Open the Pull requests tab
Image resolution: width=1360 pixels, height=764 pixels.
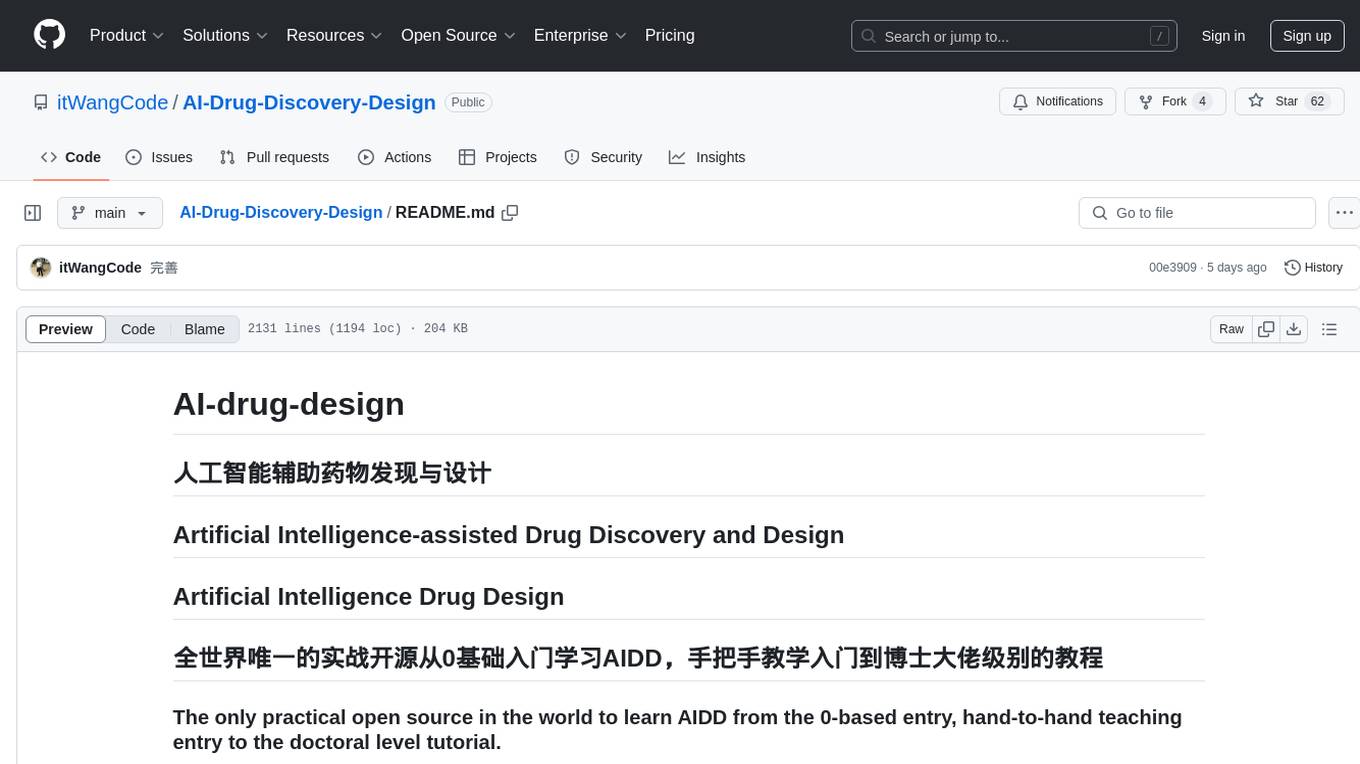(274, 157)
